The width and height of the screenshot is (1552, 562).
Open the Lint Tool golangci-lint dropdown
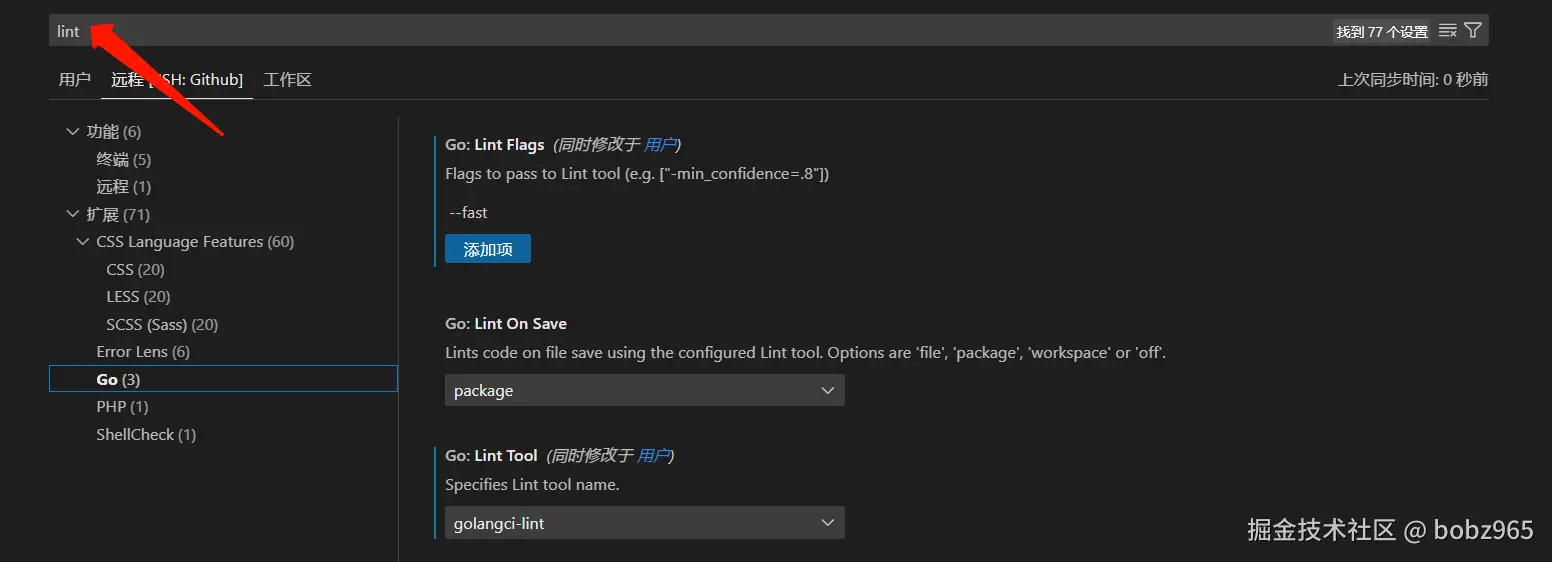tap(644, 522)
